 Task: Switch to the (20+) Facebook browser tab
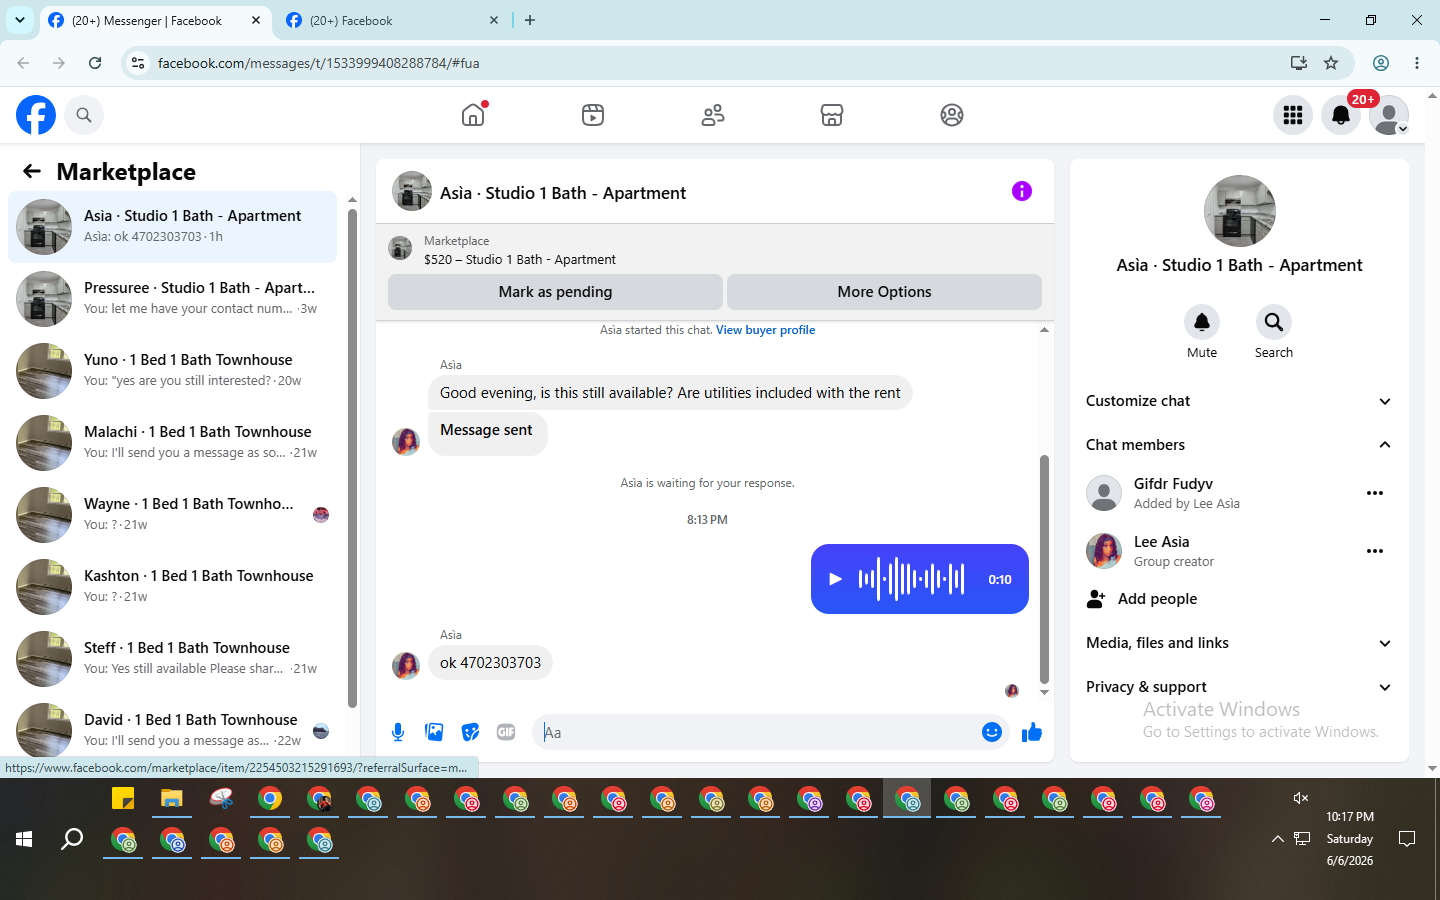[x=392, y=20]
